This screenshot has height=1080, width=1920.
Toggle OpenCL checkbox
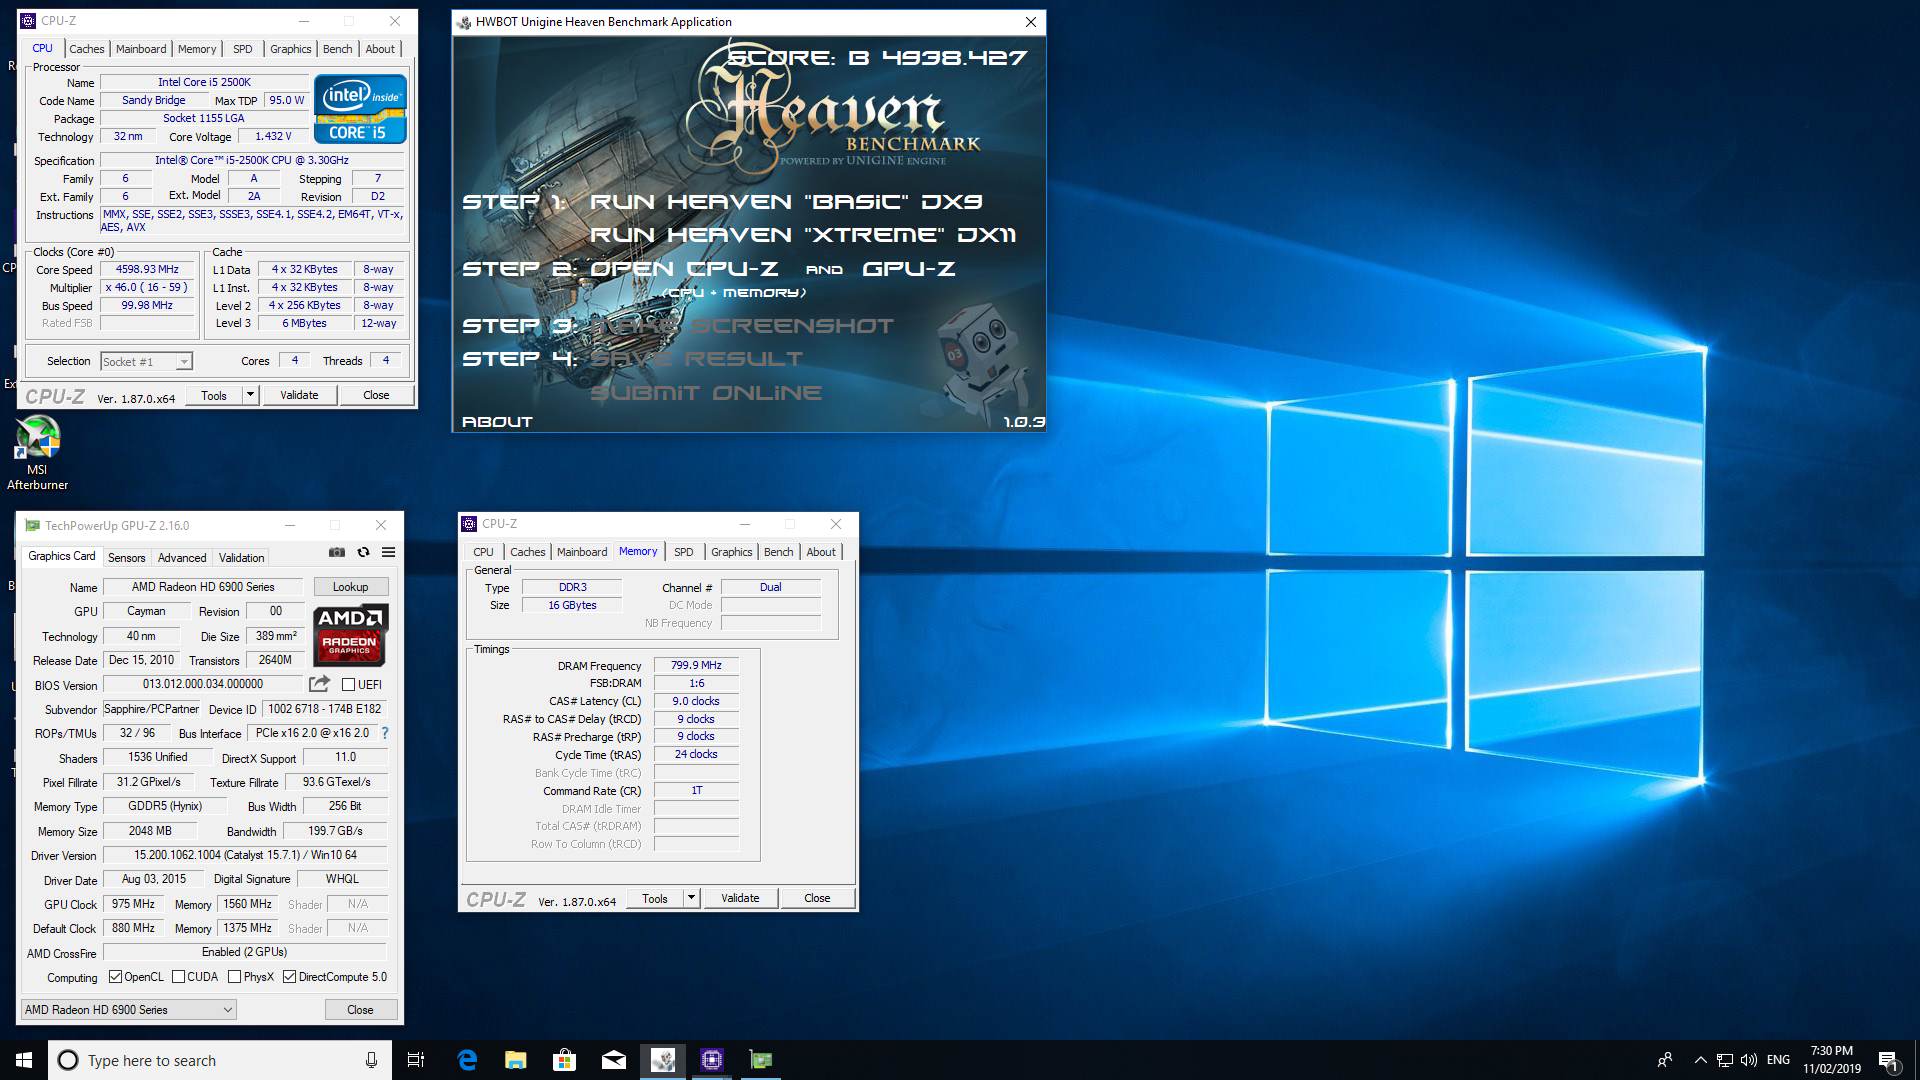(115, 977)
